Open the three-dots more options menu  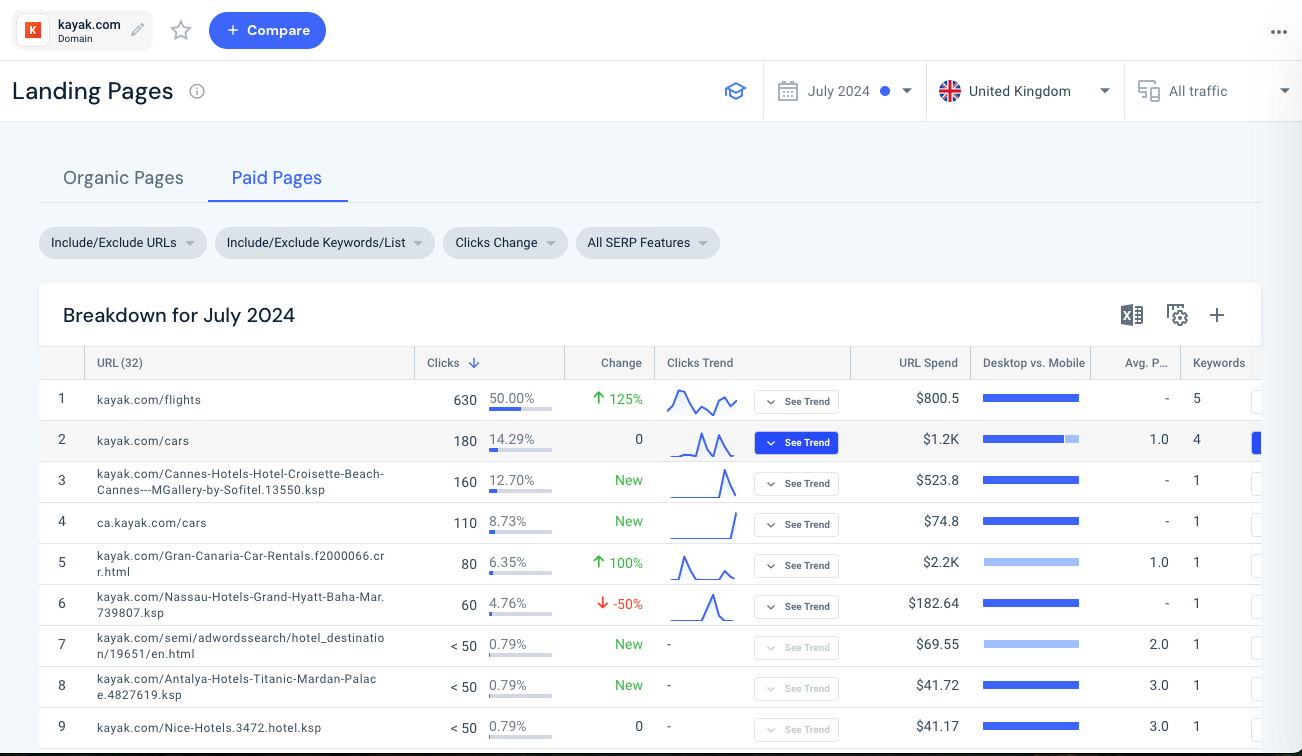pos(1278,32)
